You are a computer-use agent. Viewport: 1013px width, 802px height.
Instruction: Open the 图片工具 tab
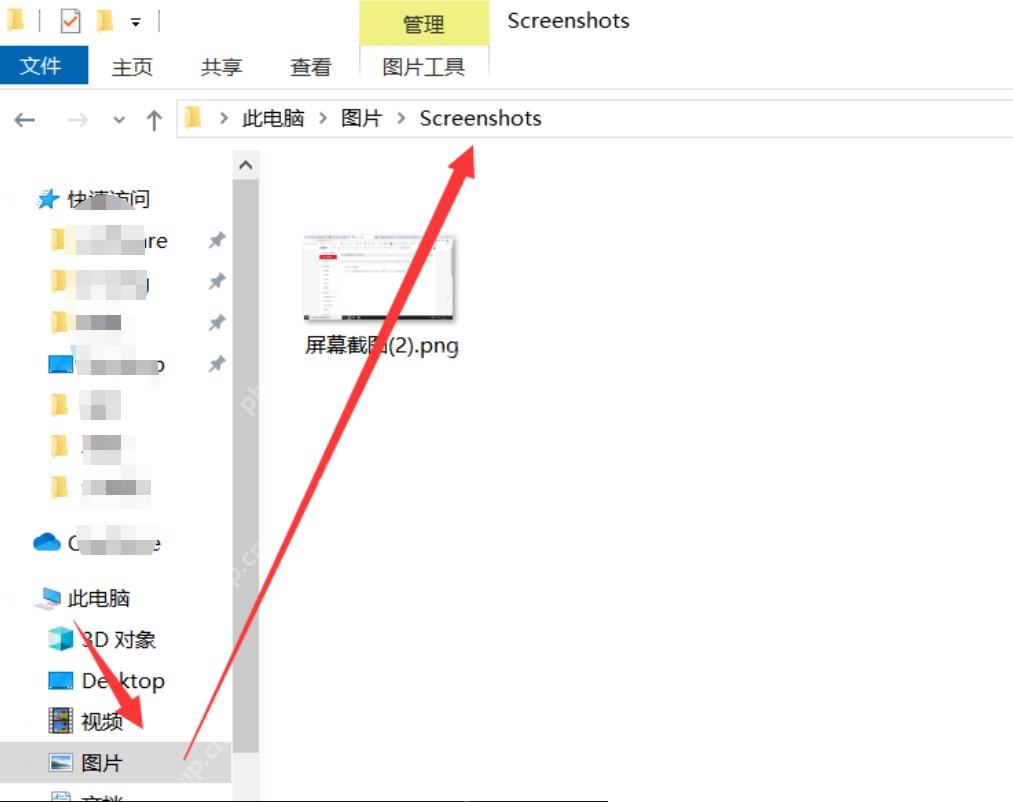point(424,67)
